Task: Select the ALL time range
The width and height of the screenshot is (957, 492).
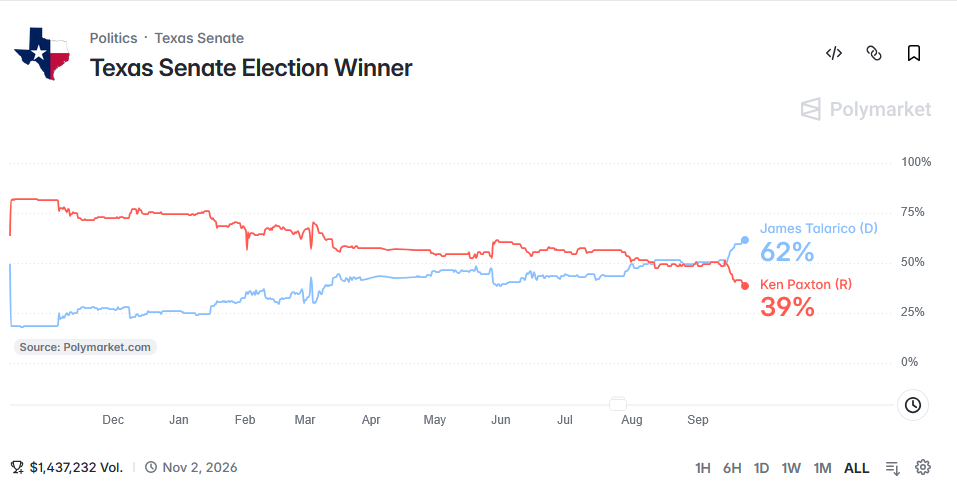Action: click(856, 468)
